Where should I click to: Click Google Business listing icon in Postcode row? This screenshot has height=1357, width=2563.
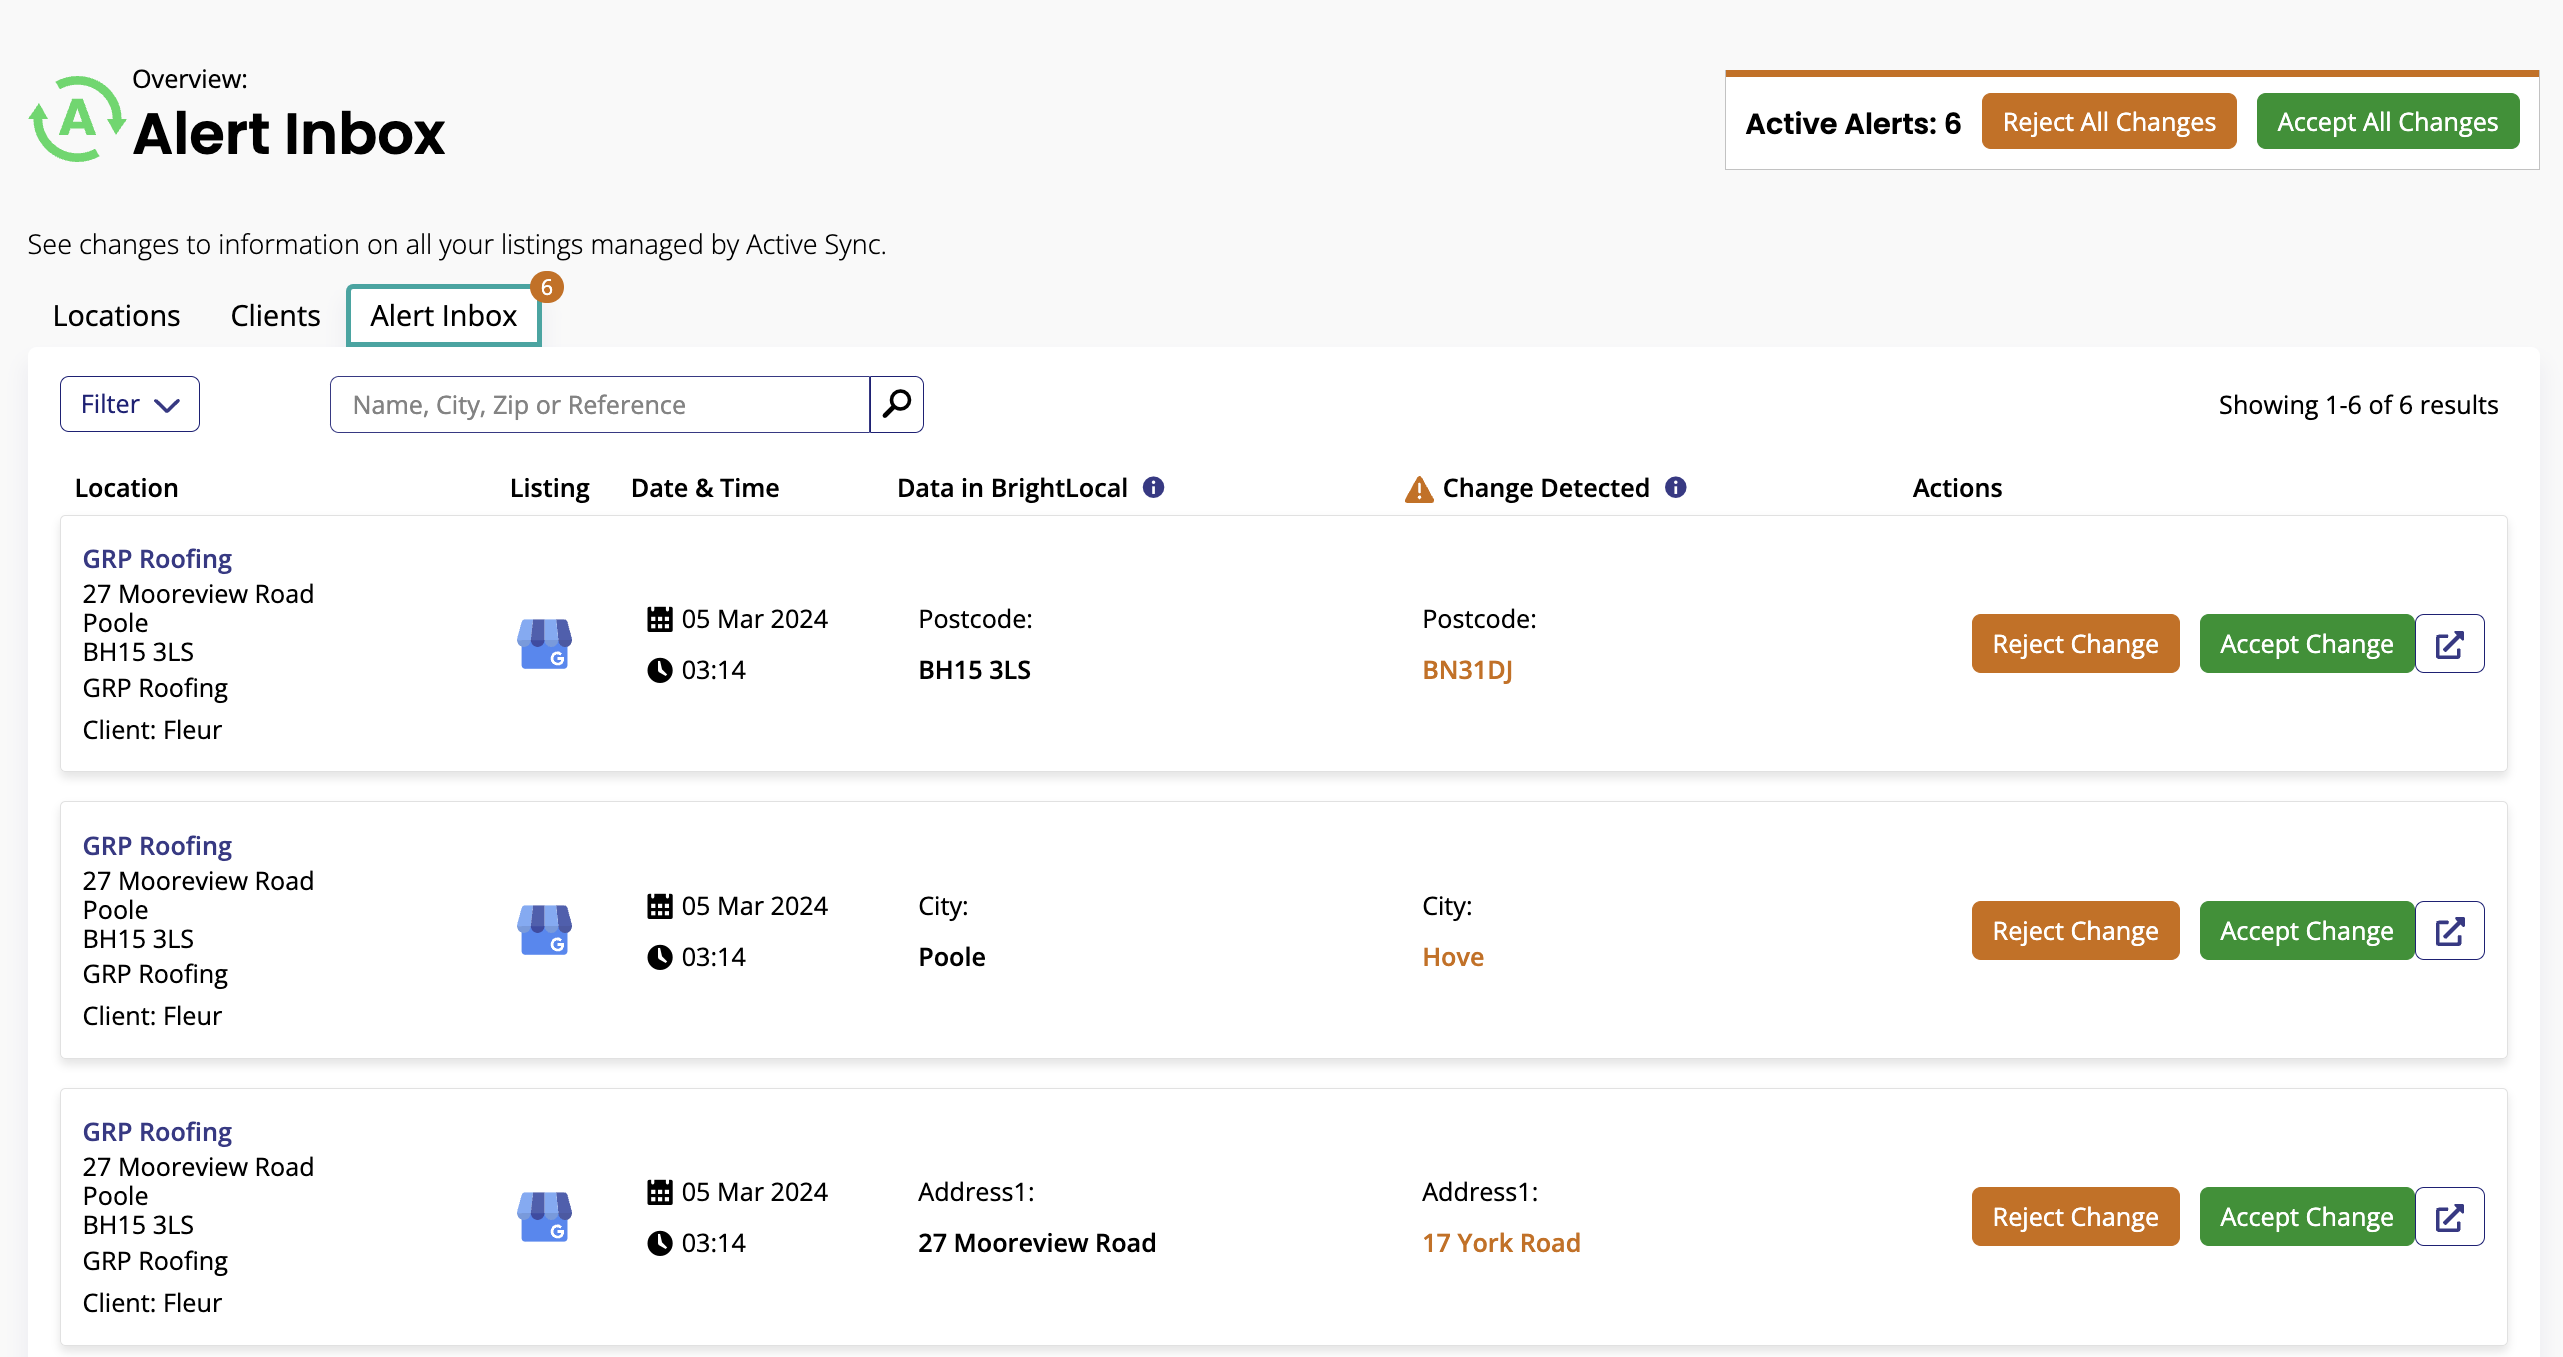click(544, 643)
